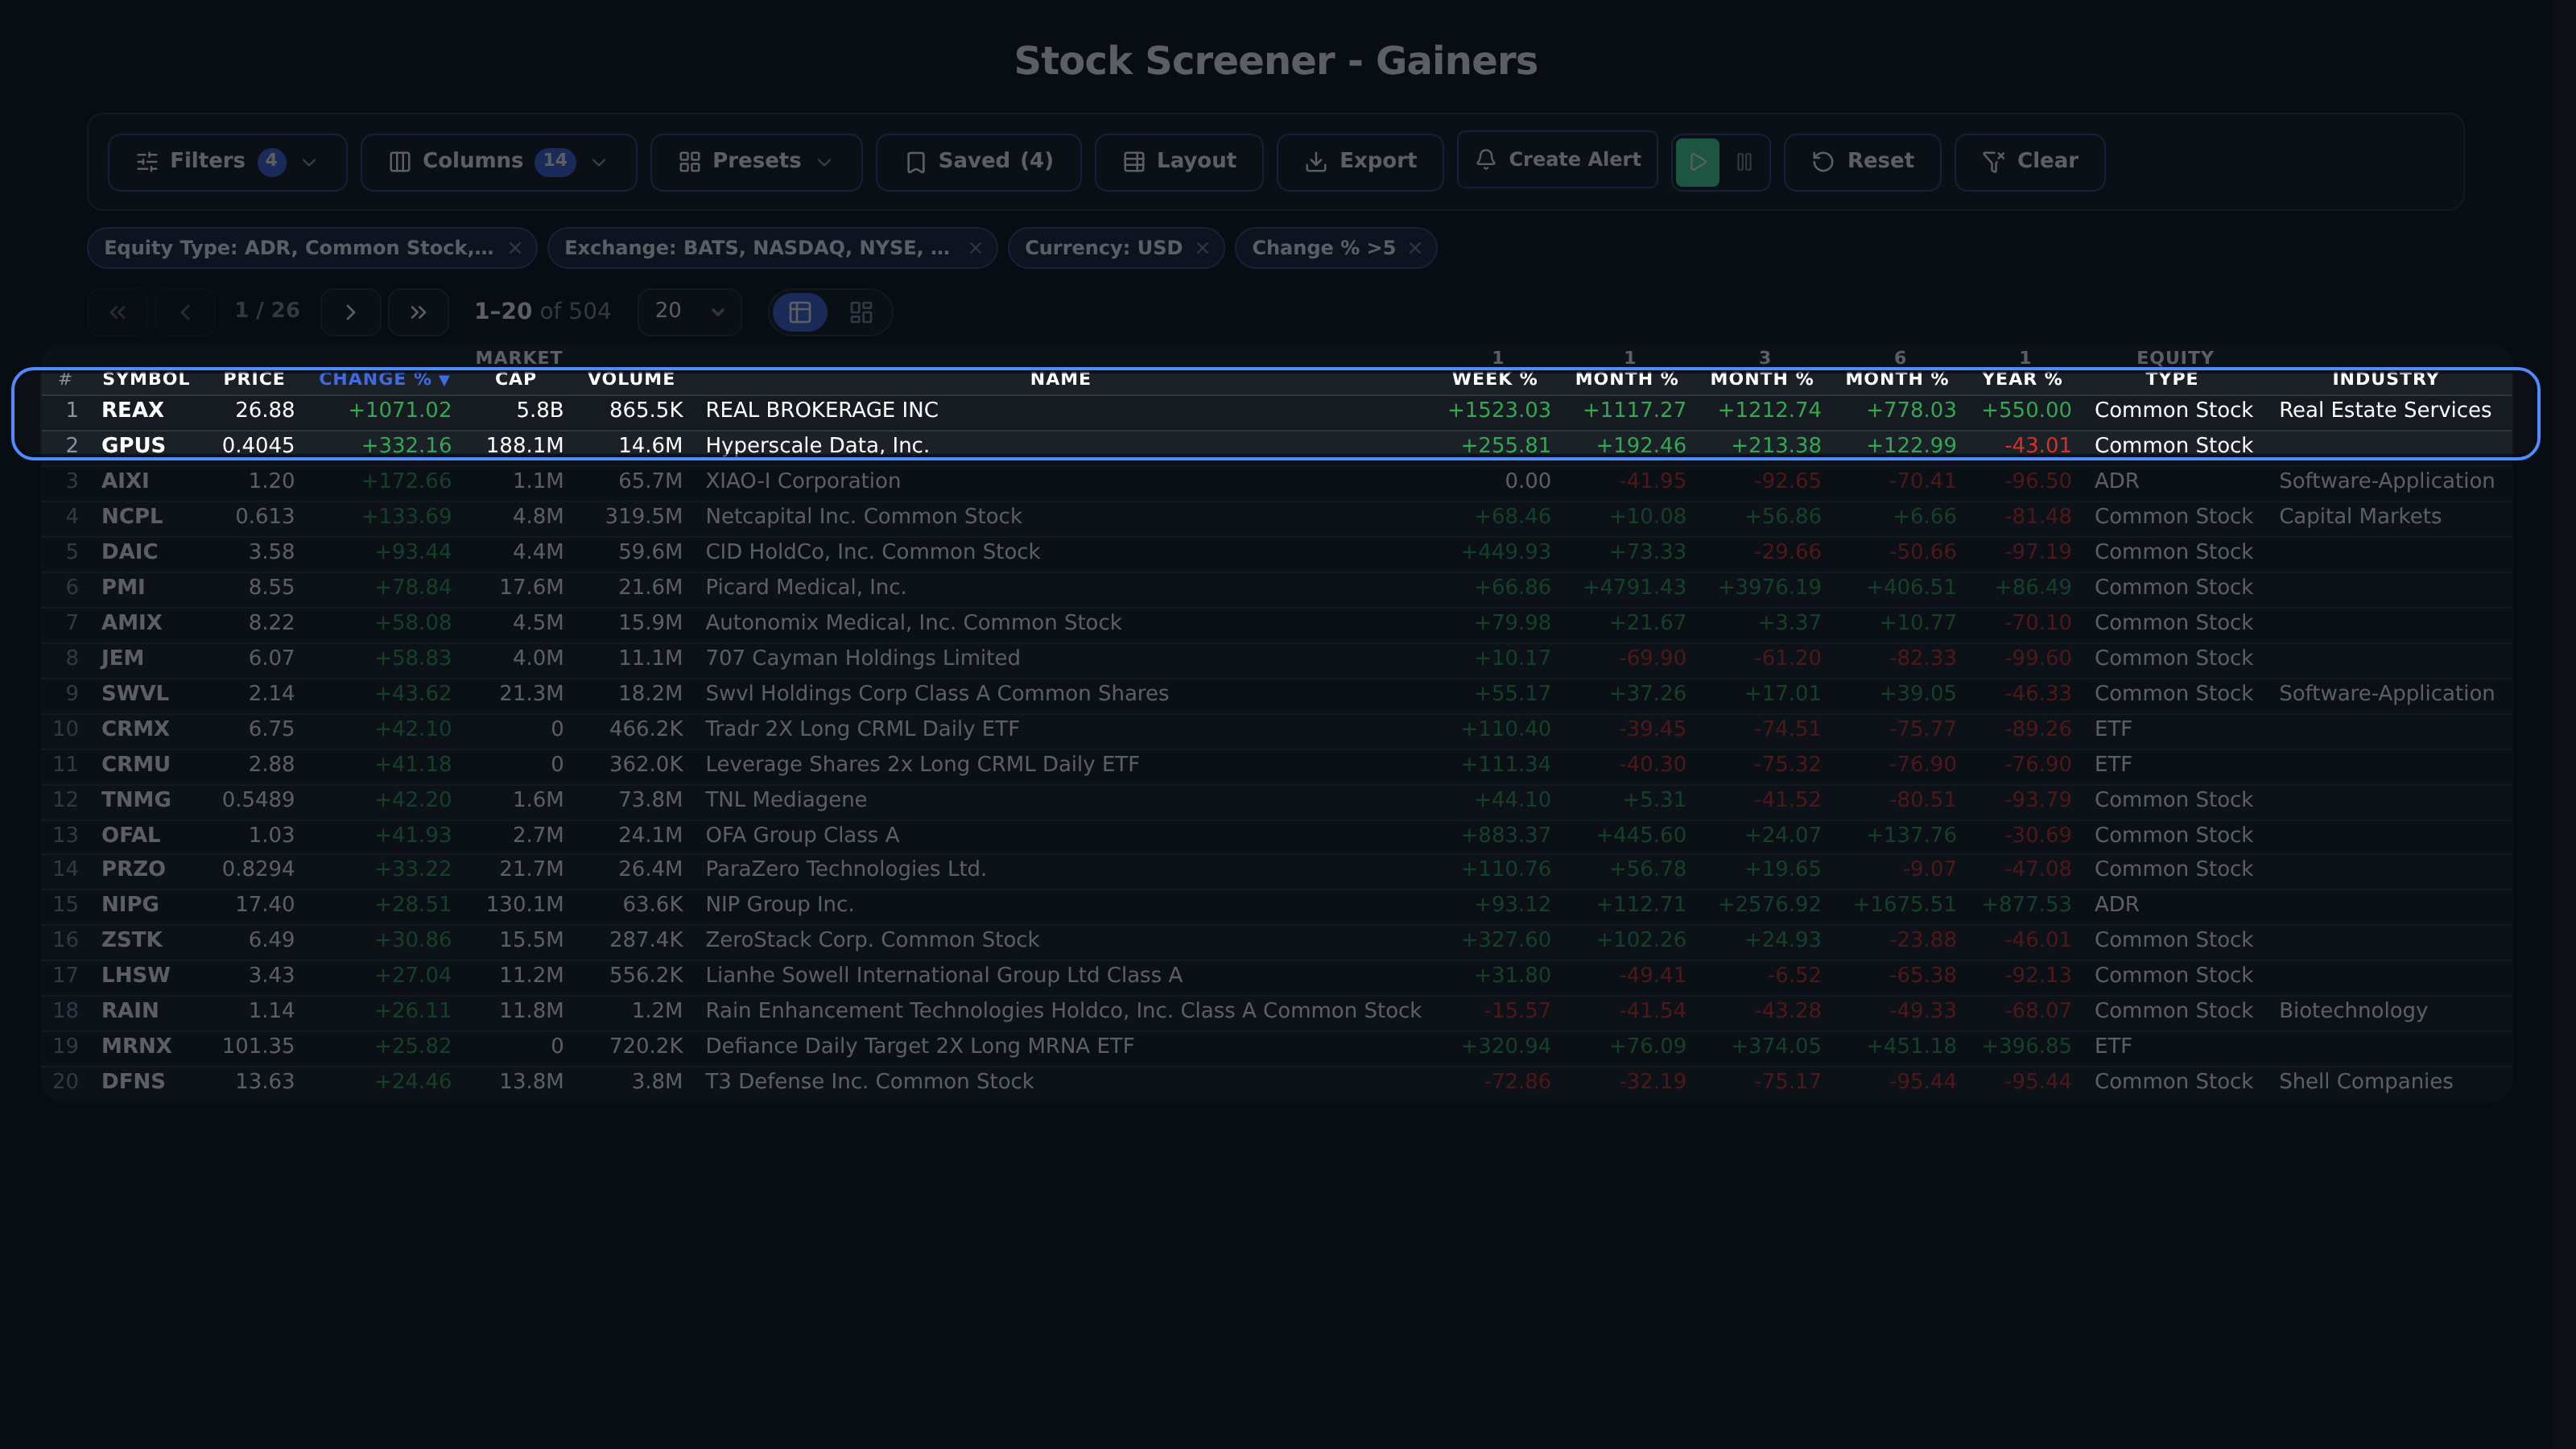Remove the Currency: USD filter chip
This screenshot has height=1449, width=2576.
click(x=1202, y=248)
